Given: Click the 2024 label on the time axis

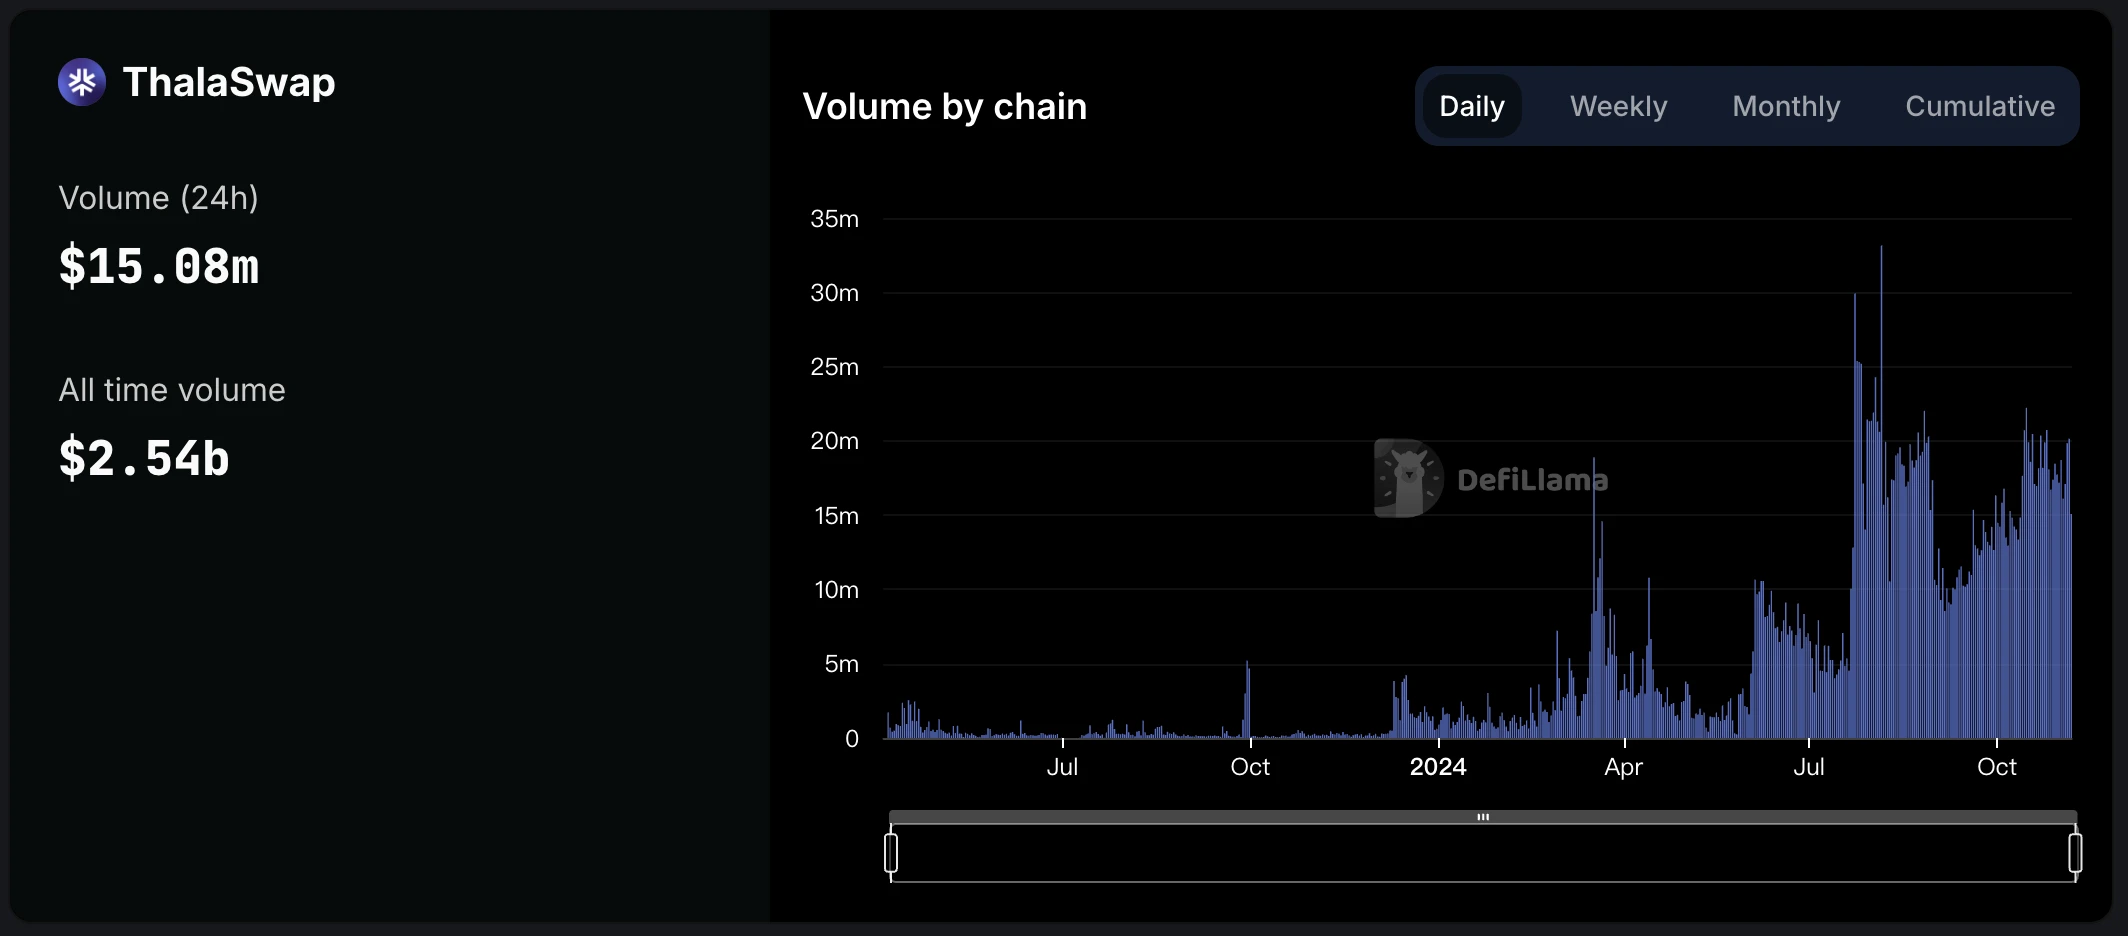Looking at the screenshot, I should click(x=1437, y=767).
